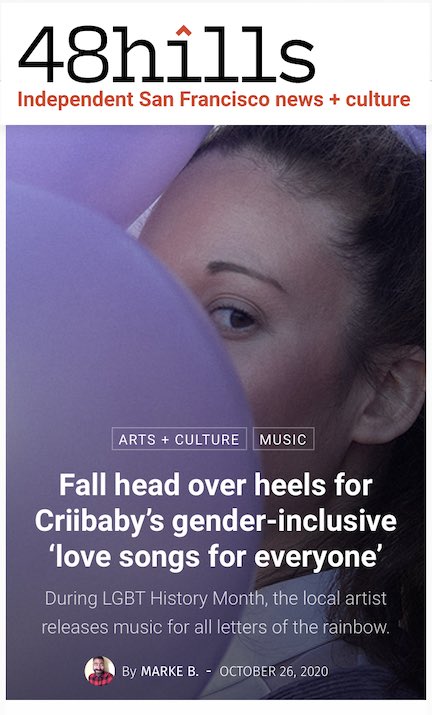This screenshot has width=432, height=715.
Task: Select the ARTS + CULTURE category tag
Action: pyautogui.click(x=179, y=439)
